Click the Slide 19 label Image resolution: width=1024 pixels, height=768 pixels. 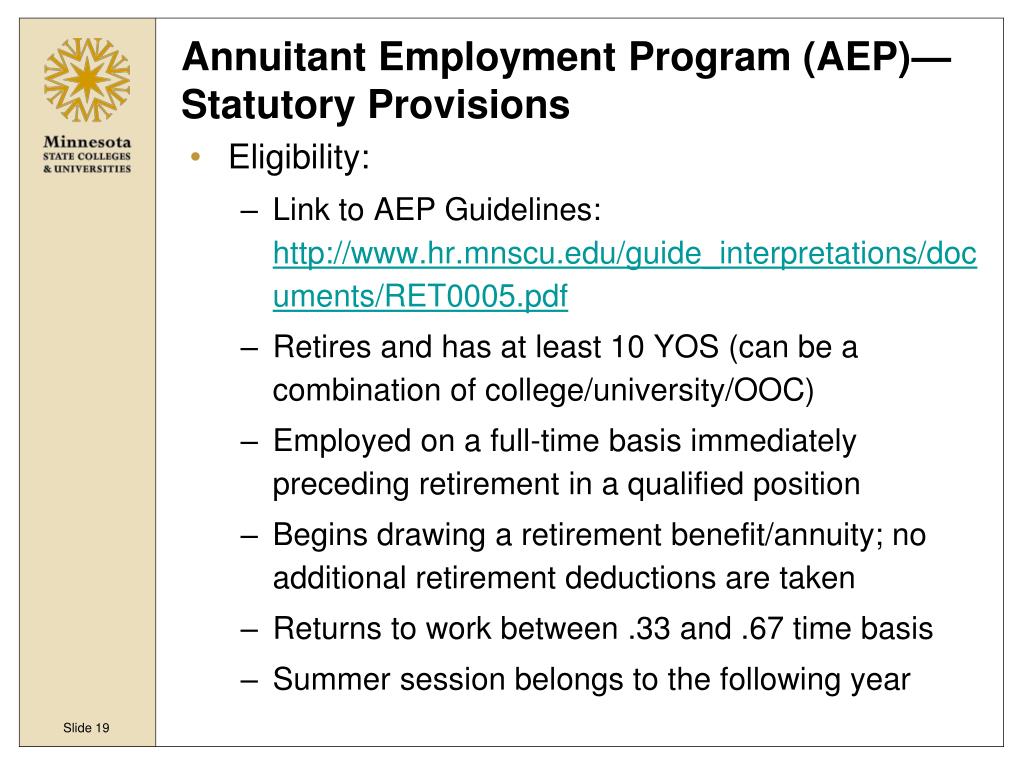pos(86,728)
